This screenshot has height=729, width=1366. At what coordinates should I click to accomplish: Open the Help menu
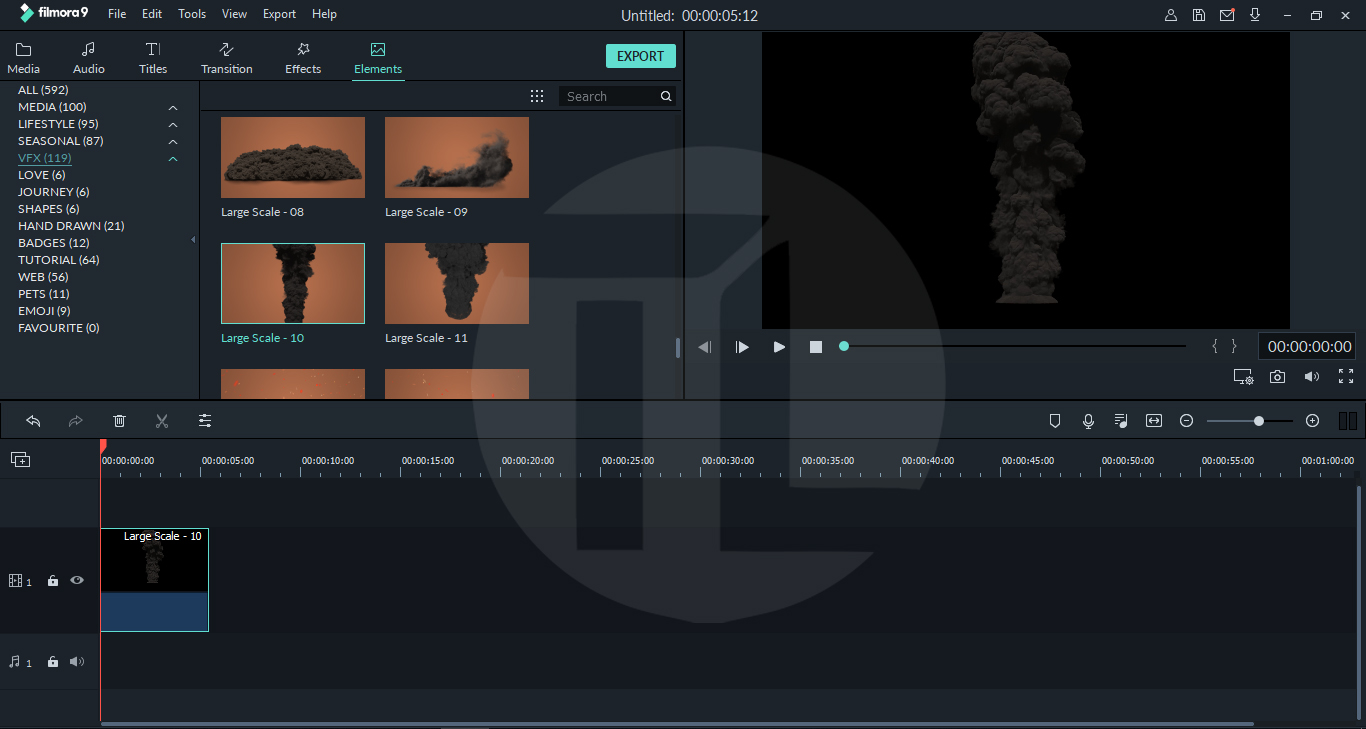(324, 14)
